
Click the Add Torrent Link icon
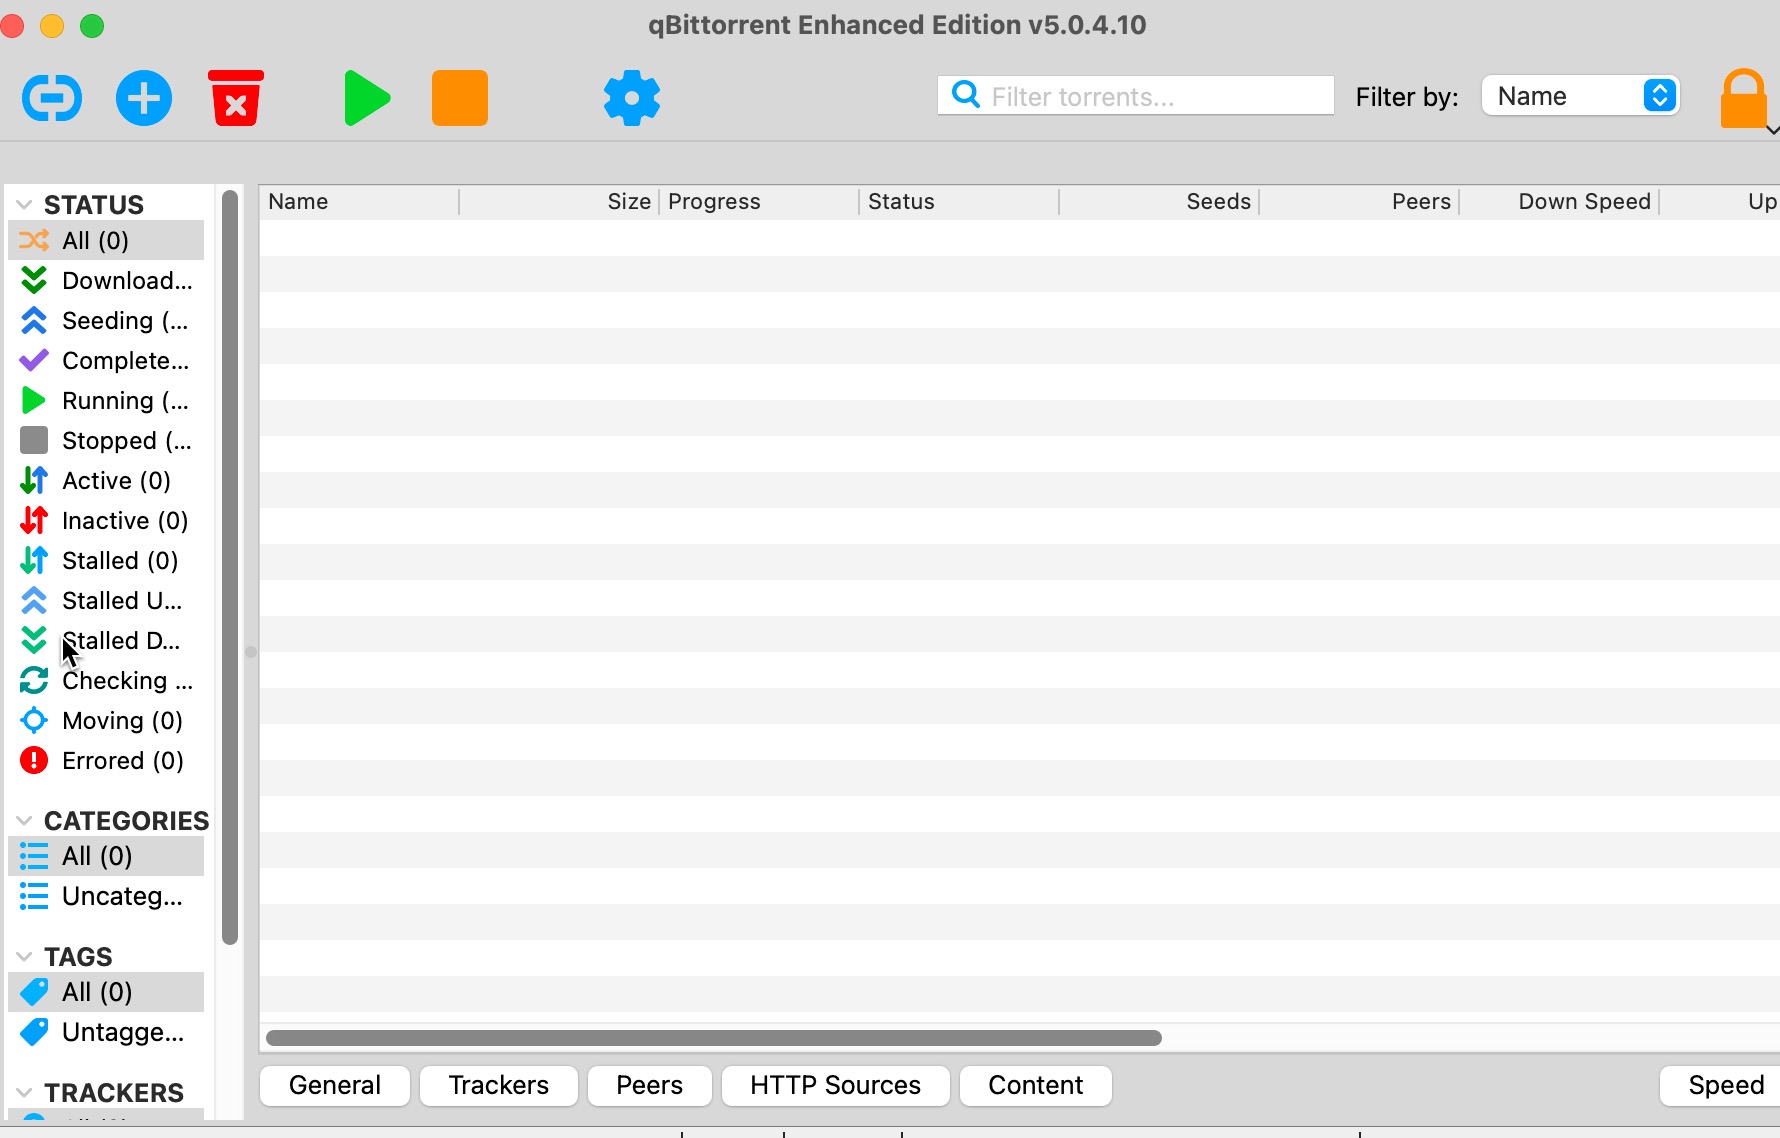[52, 98]
